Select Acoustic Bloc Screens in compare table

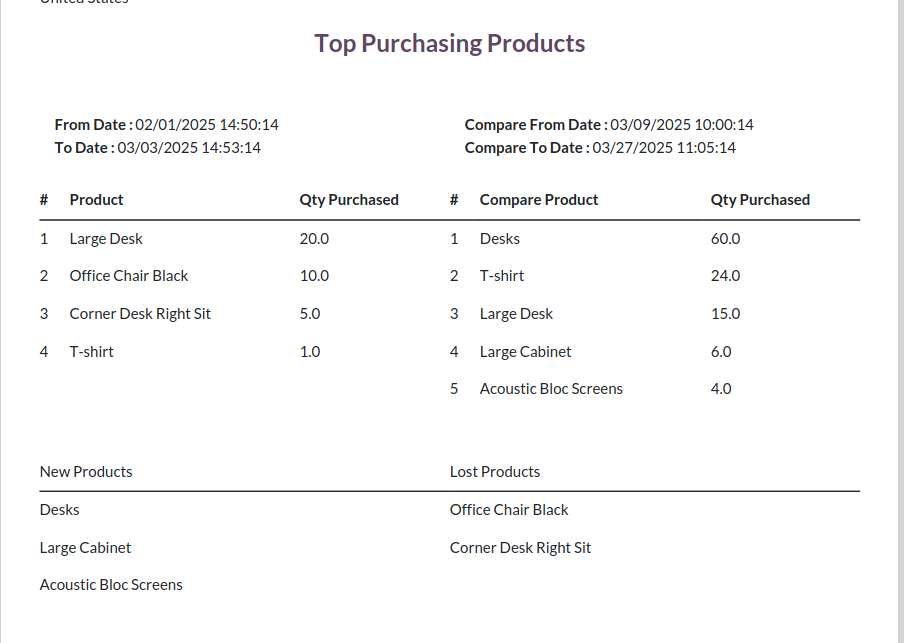[551, 389]
